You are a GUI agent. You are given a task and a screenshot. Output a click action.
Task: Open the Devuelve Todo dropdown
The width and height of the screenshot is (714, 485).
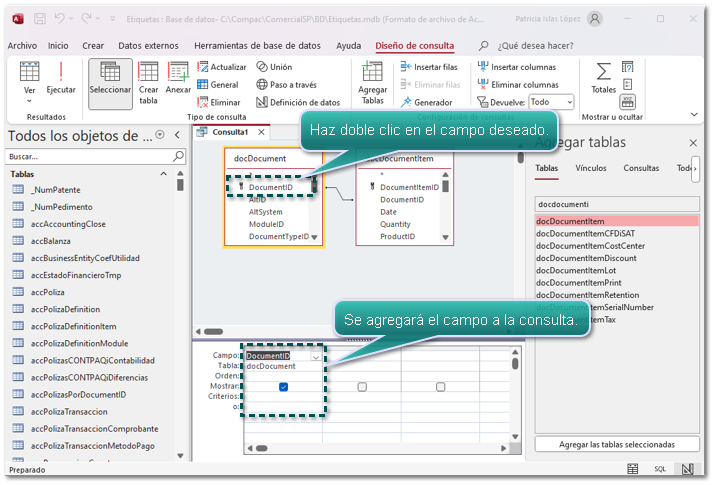pos(551,102)
